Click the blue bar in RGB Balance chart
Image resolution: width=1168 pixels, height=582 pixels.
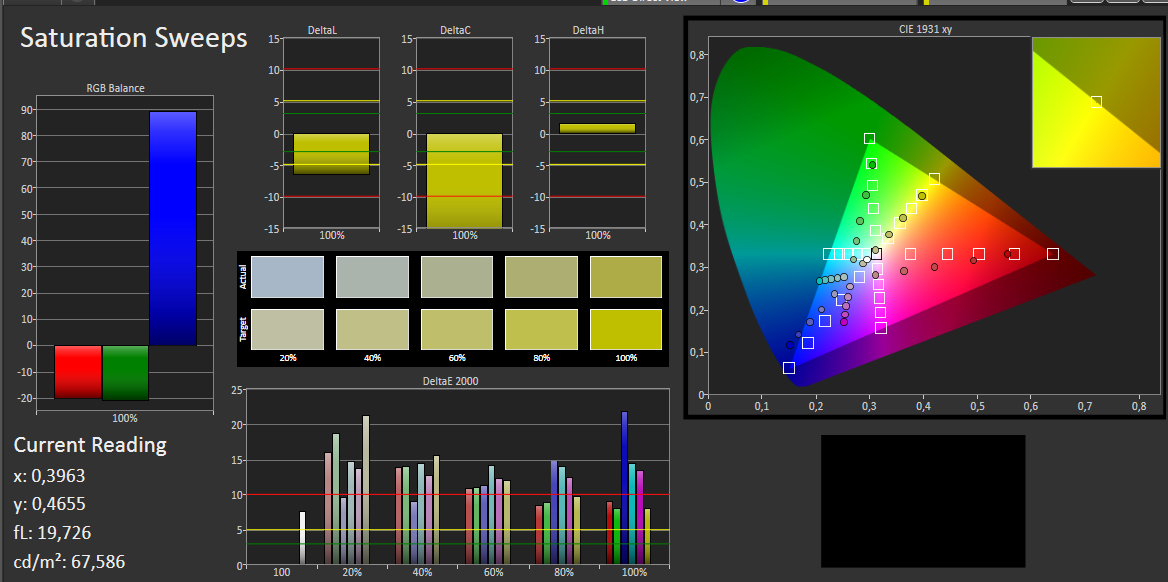173,228
